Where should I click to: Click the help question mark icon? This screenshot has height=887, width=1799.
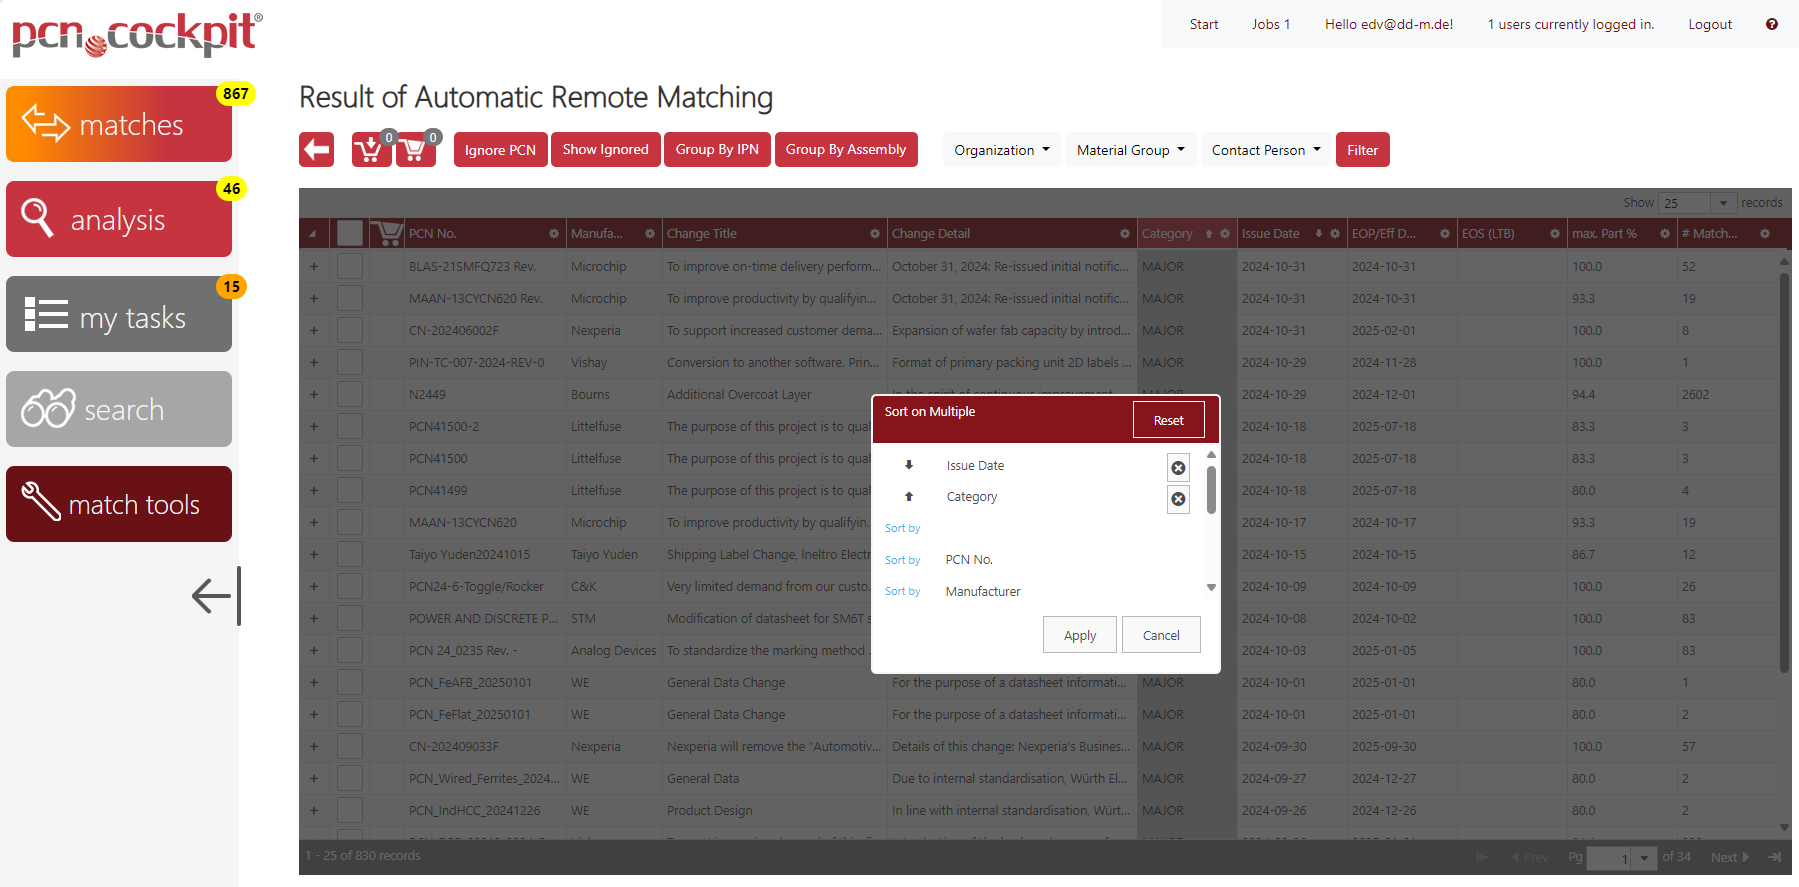click(1771, 24)
